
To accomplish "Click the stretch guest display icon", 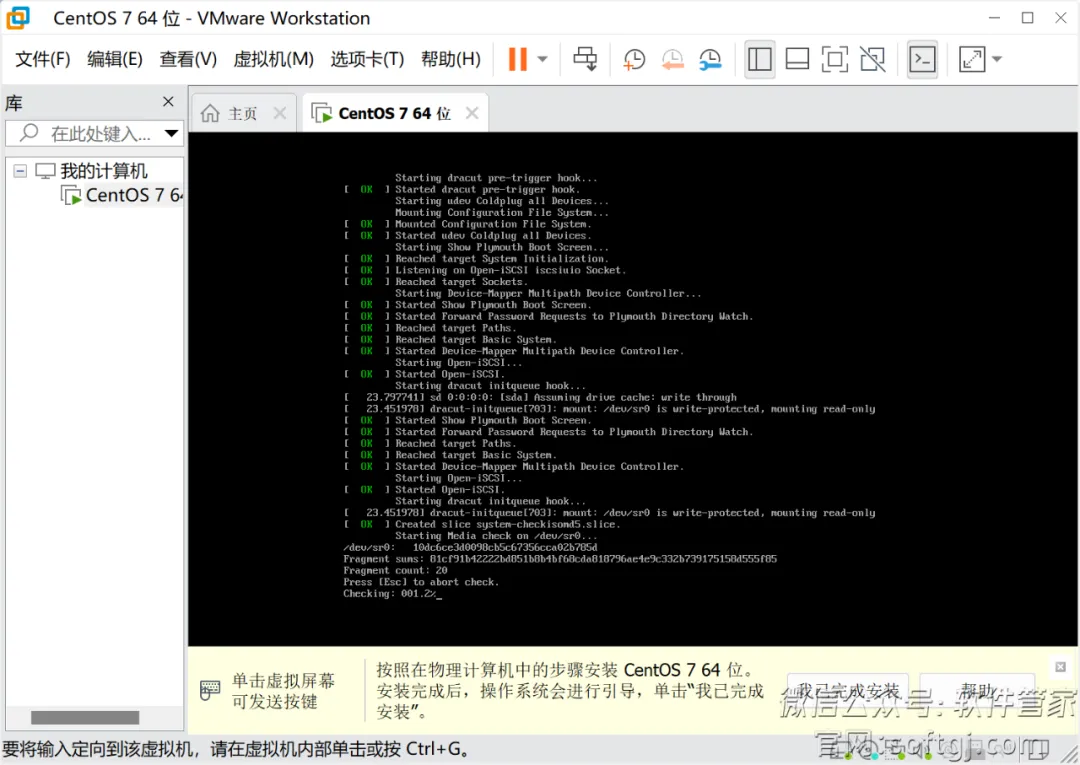I will [x=972, y=59].
